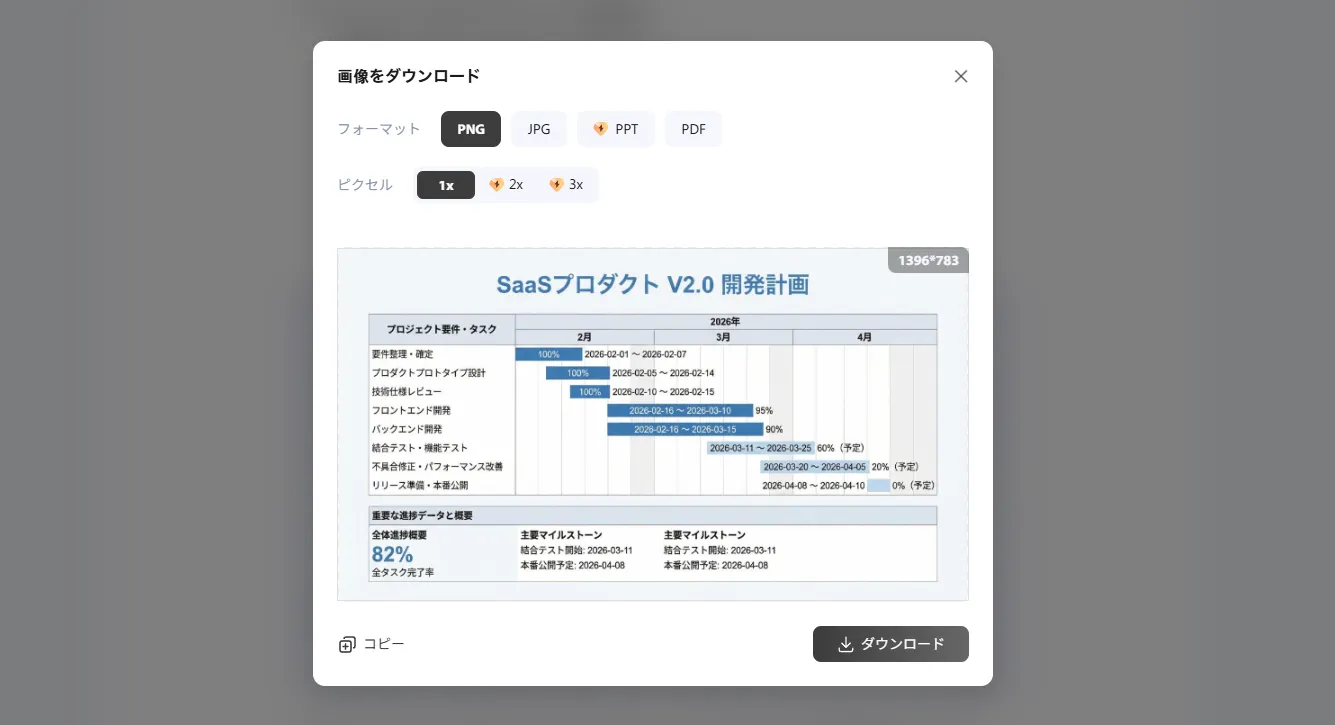Select the 1x pixel scale
Viewport: 1335px width, 725px height.
446,185
